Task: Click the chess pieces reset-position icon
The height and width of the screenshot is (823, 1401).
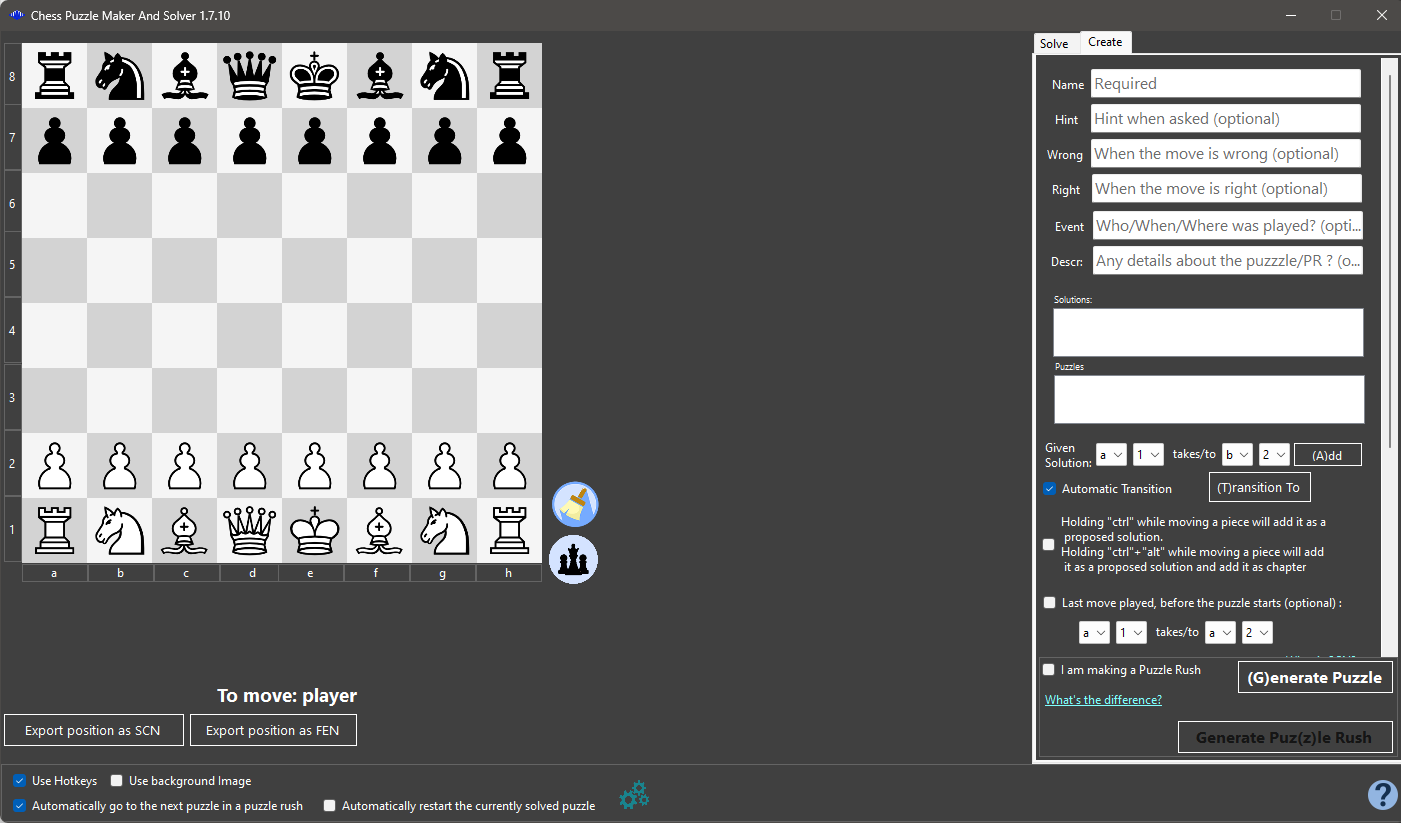Action: (575, 559)
